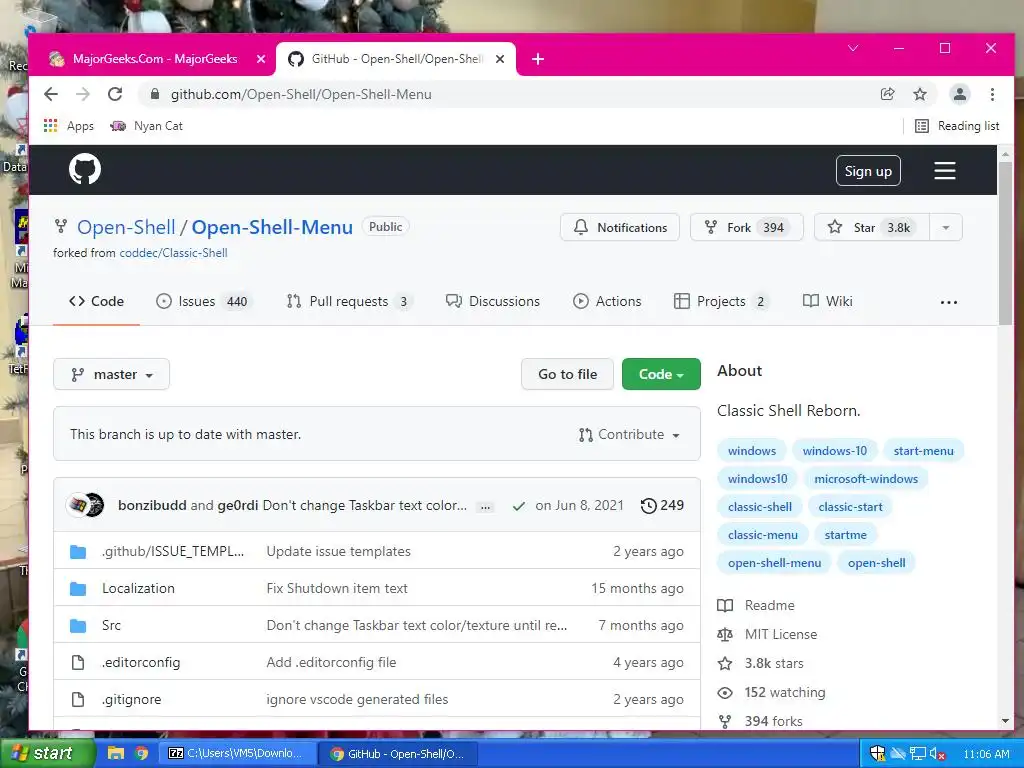Star the repository
This screenshot has width=1024, height=768.
[872, 227]
